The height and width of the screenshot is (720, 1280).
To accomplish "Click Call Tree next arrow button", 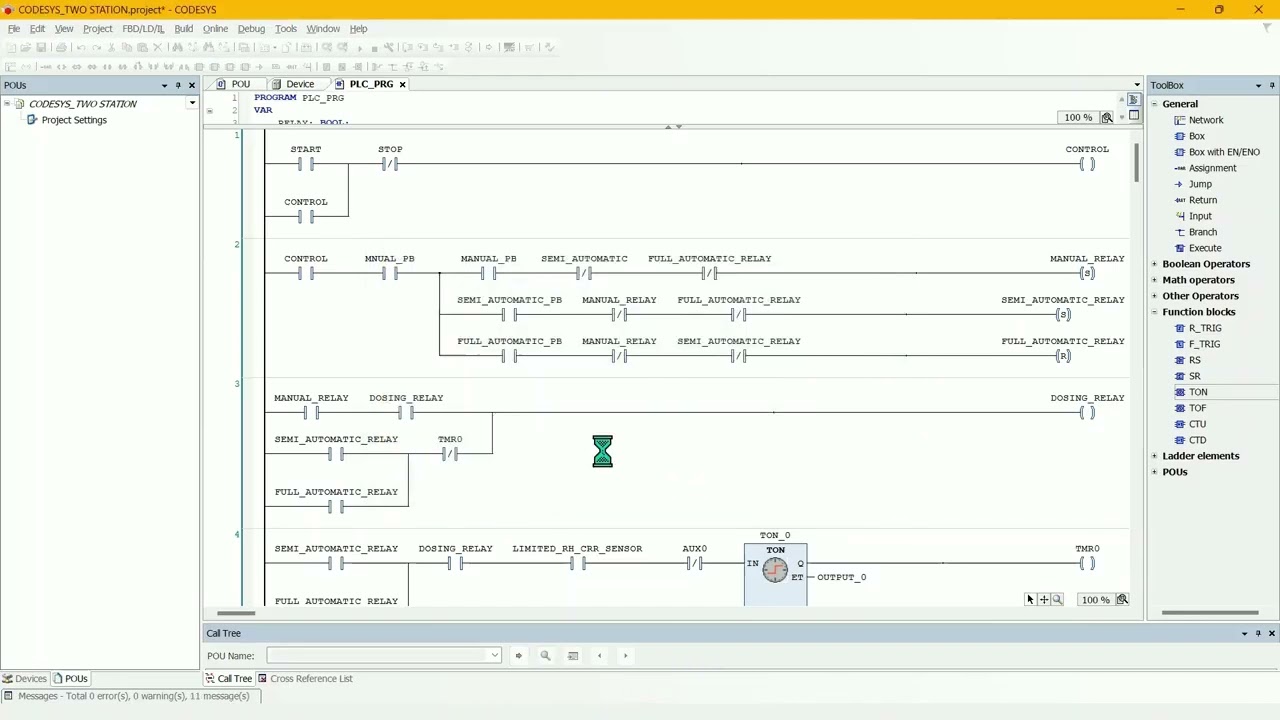I will point(625,656).
